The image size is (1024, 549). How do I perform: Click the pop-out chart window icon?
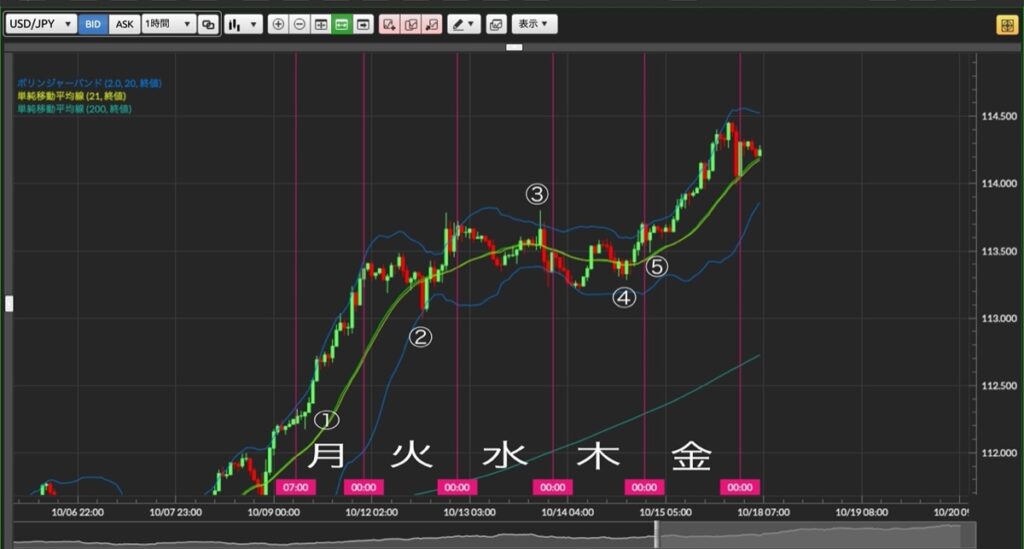pyautogui.click(x=496, y=24)
